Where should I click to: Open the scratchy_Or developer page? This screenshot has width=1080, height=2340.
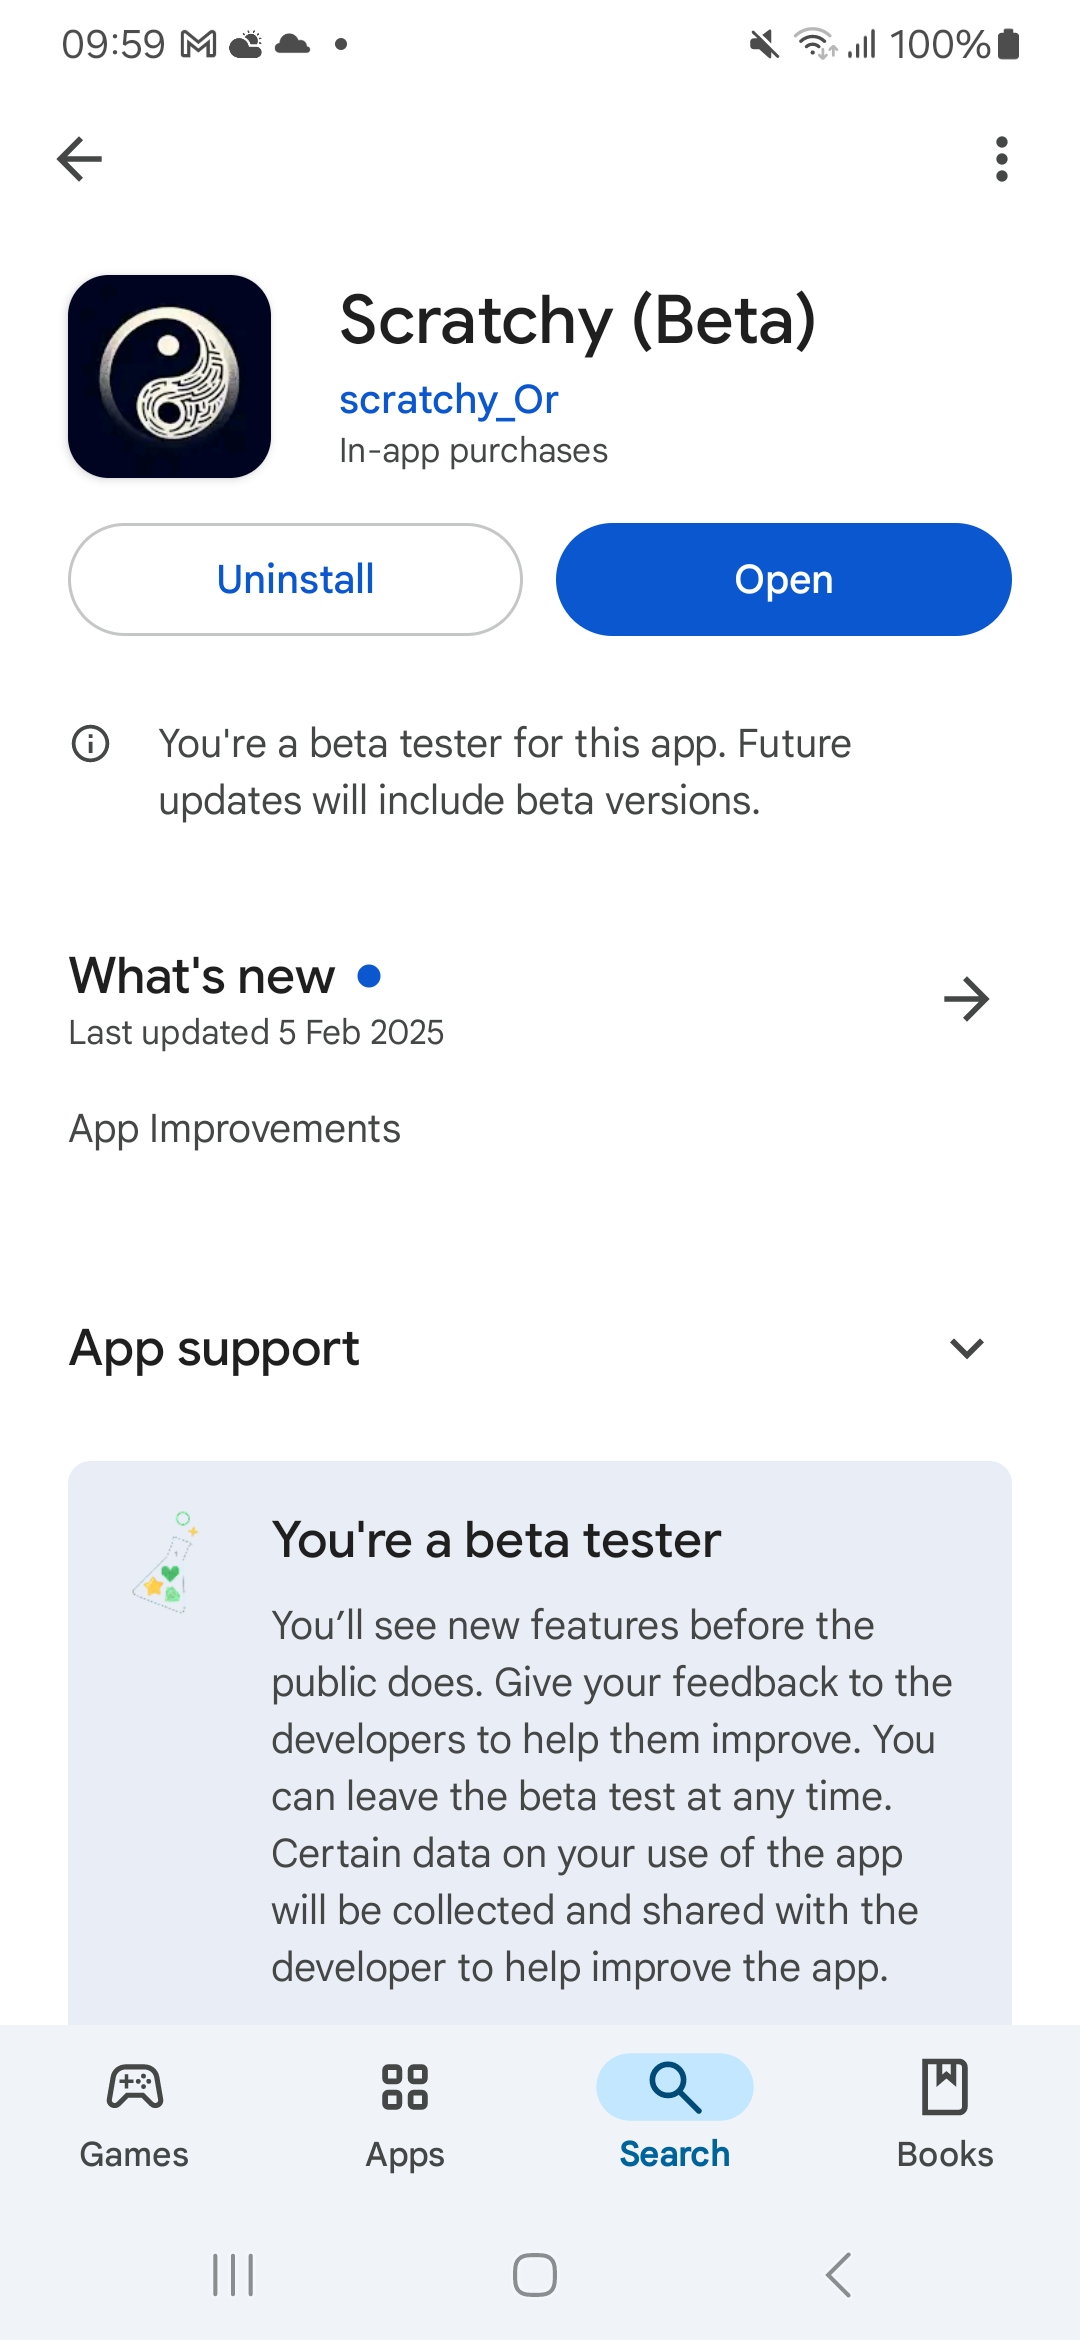[448, 400]
